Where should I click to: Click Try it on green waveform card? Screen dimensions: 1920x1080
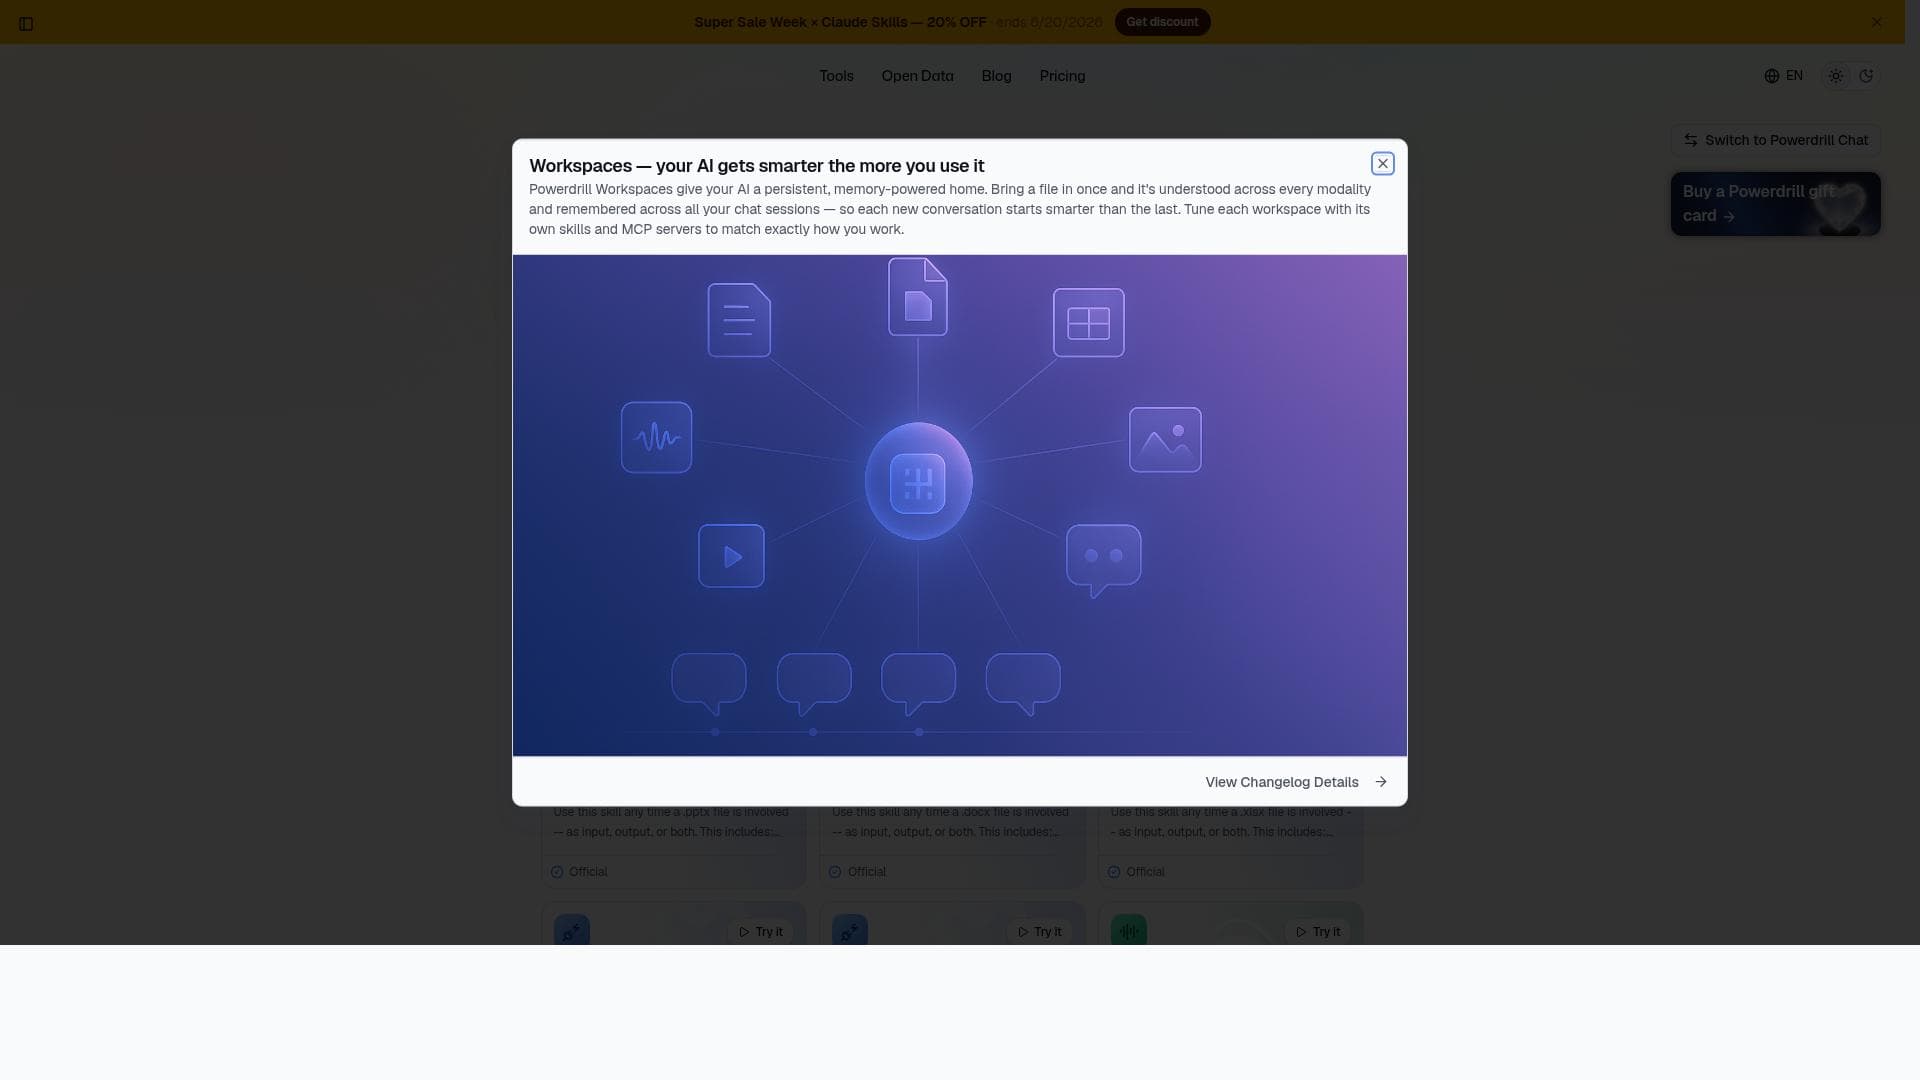coord(1318,932)
